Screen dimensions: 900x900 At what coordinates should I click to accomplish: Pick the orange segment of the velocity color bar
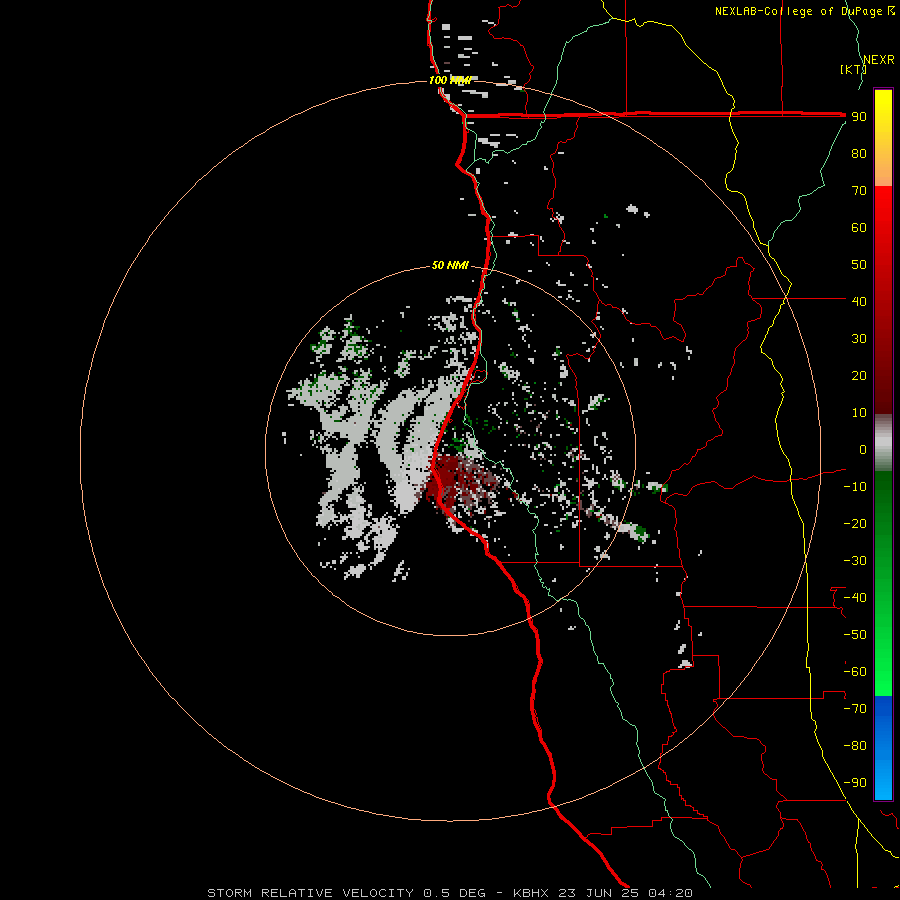(883, 169)
